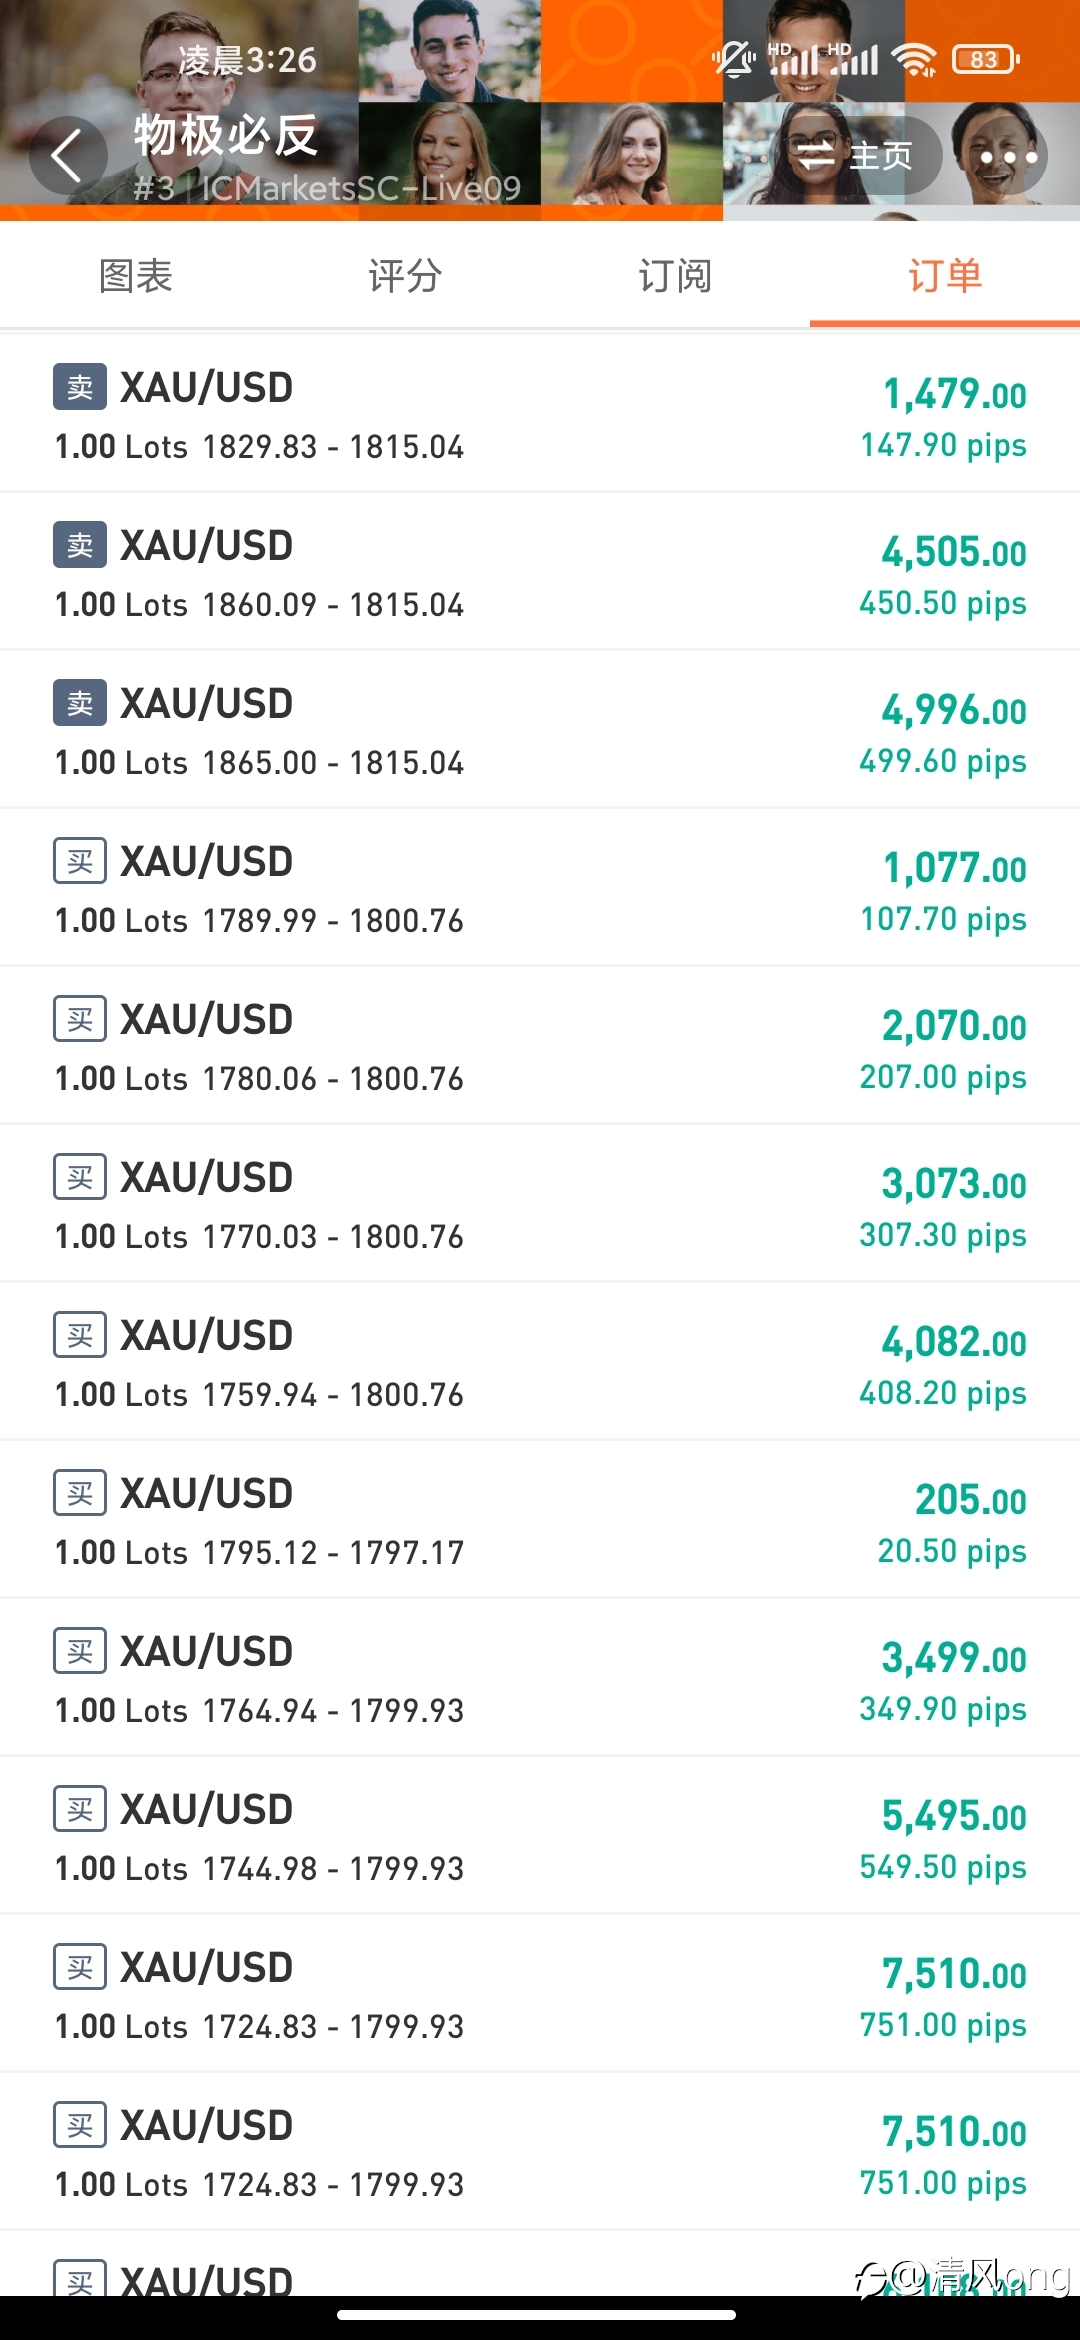Tap the trader name 物极必反
The image size is (1080, 2340).
[x=226, y=135]
